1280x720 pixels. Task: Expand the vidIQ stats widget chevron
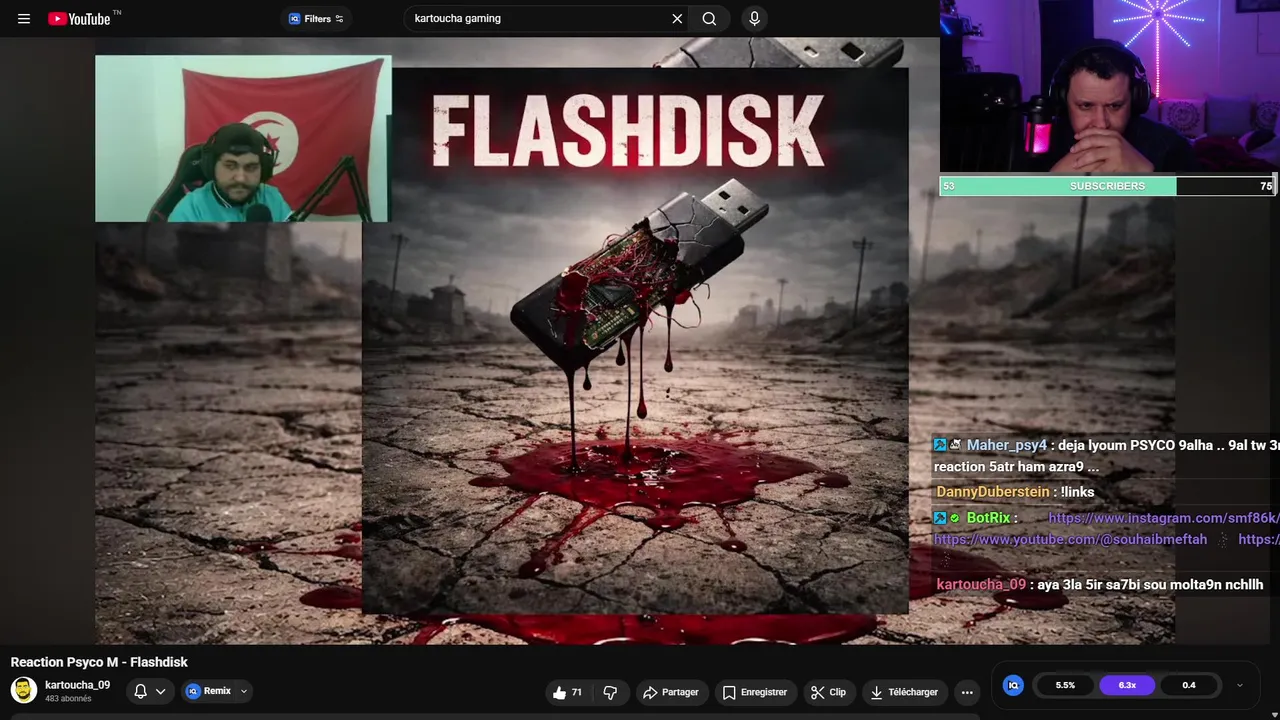[1240, 685]
